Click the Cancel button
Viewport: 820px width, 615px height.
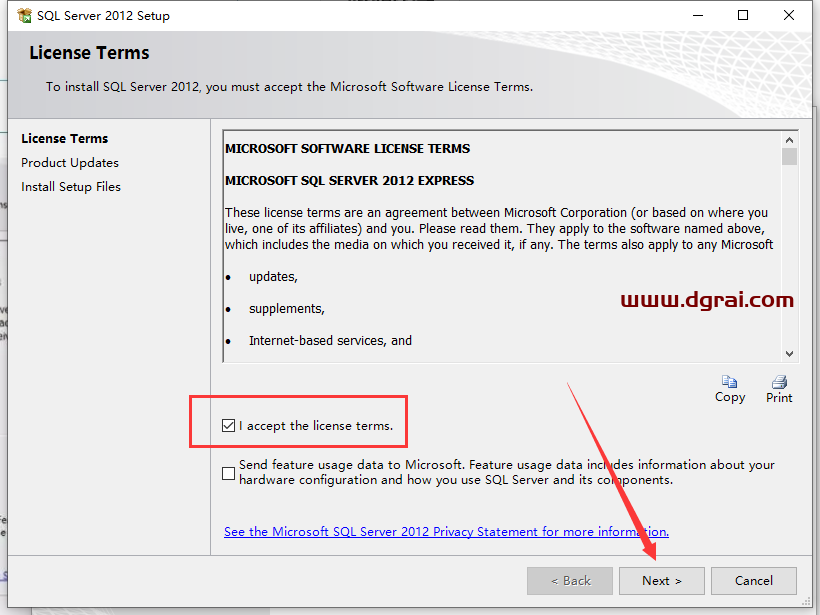pyautogui.click(x=754, y=581)
